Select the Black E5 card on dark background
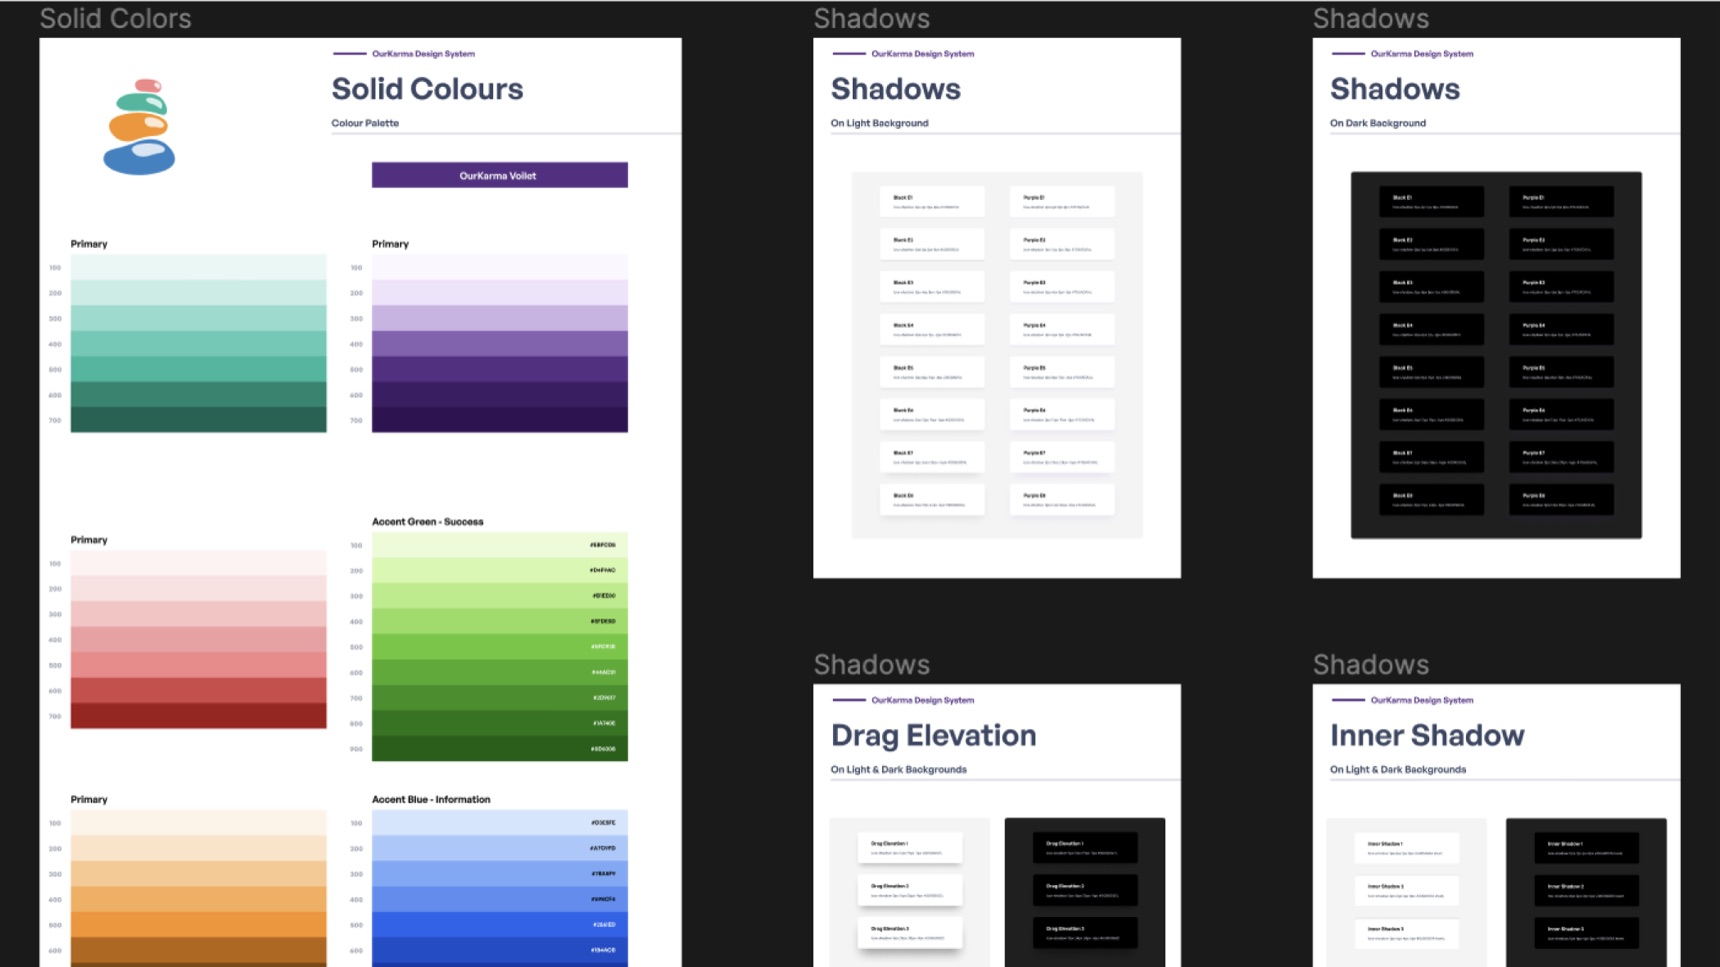This screenshot has height=967, width=1720. (1431, 372)
